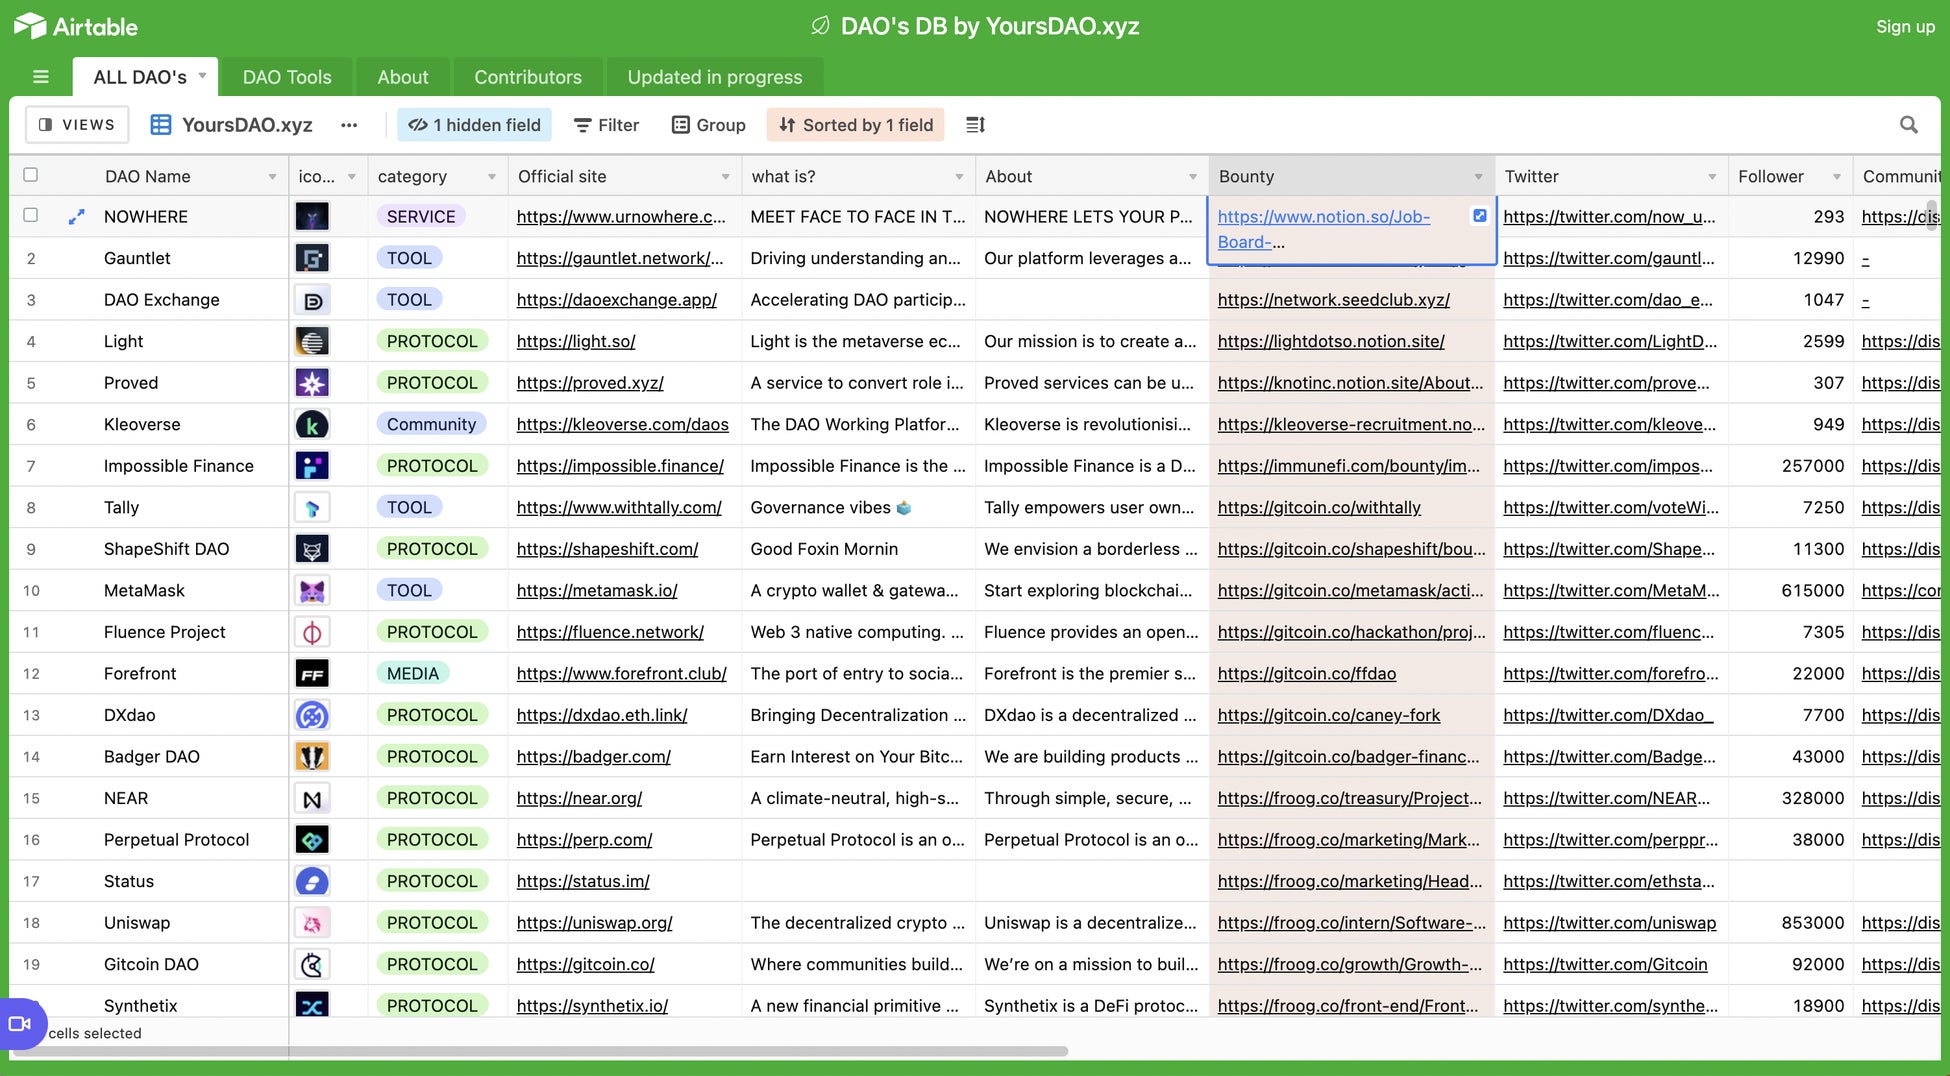
Task: Click the Airtable logo
Action: (x=76, y=26)
